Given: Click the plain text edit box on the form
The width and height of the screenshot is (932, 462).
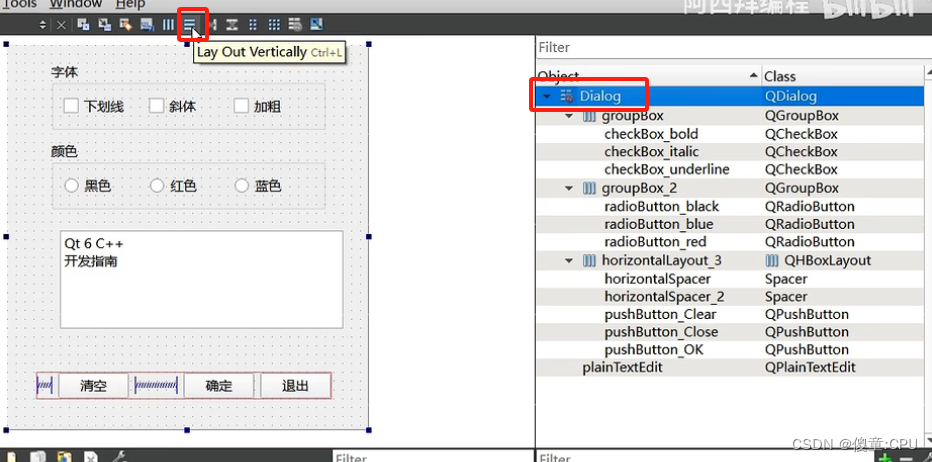Looking at the screenshot, I should (x=201, y=279).
